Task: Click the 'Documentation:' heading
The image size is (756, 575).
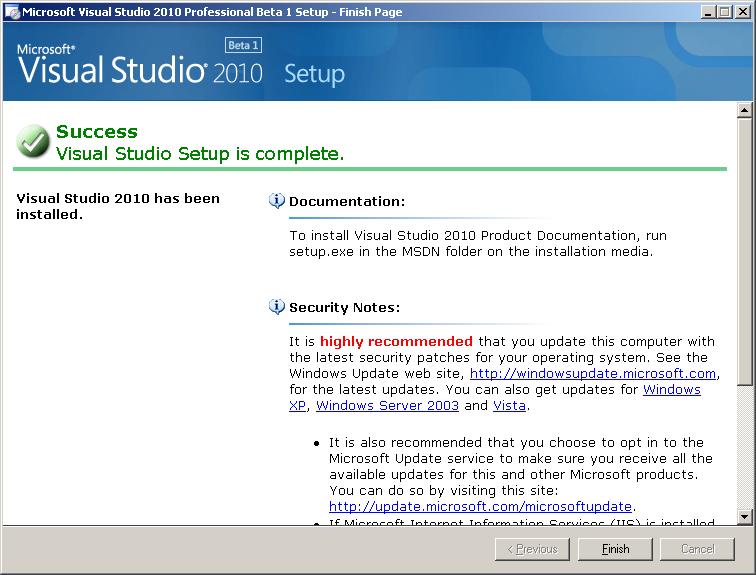Action: (x=347, y=201)
